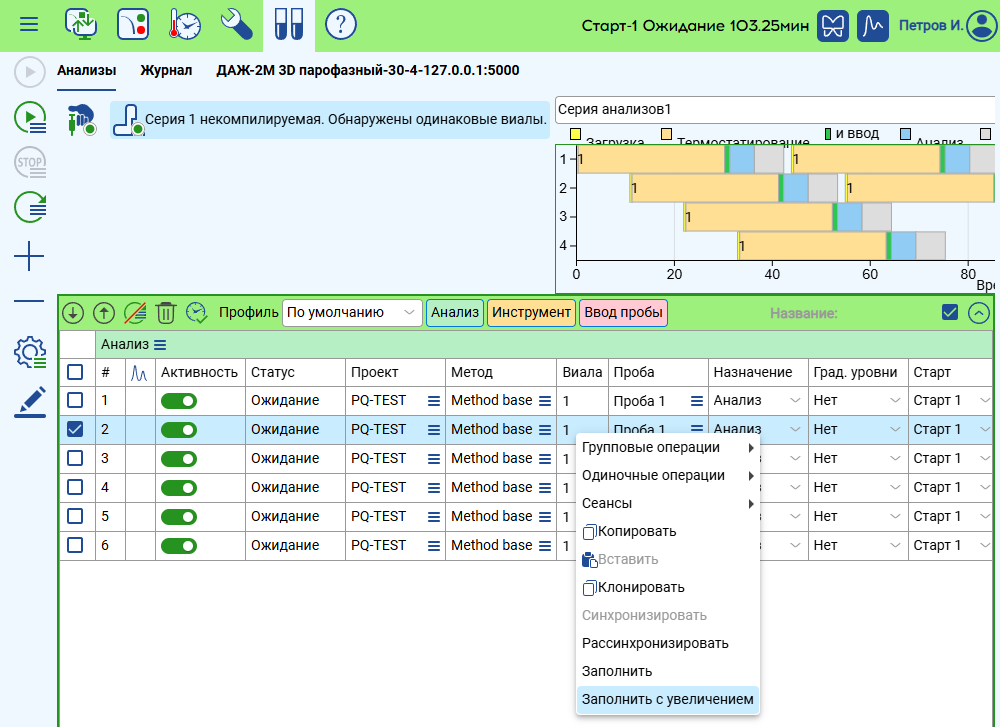Click yellow Загрузка legend swatch
The width and height of the screenshot is (1000, 727).
pos(575,134)
